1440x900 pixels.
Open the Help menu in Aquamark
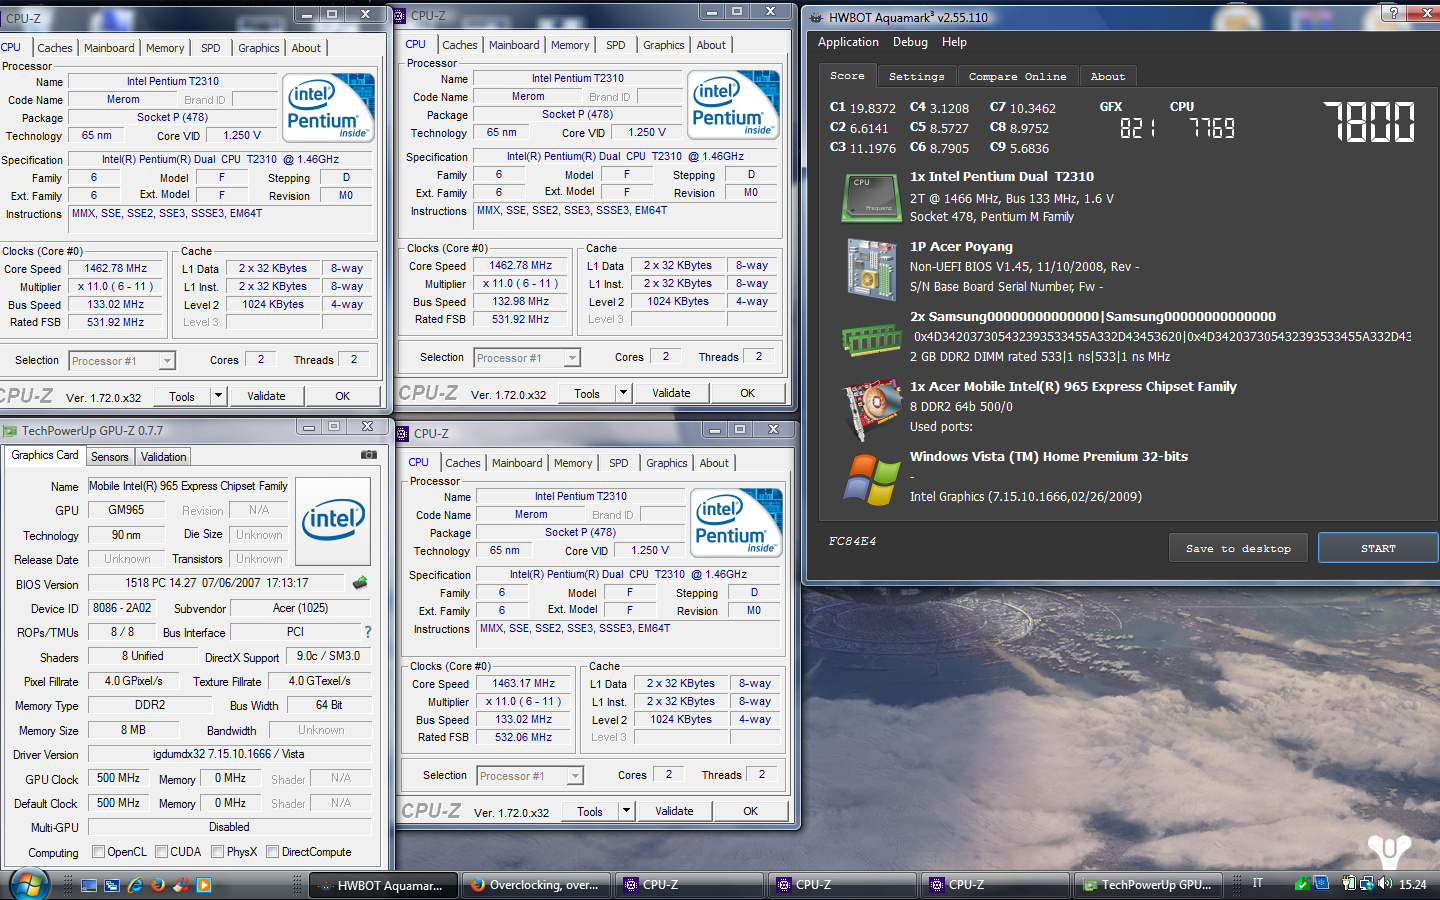[954, 42]
